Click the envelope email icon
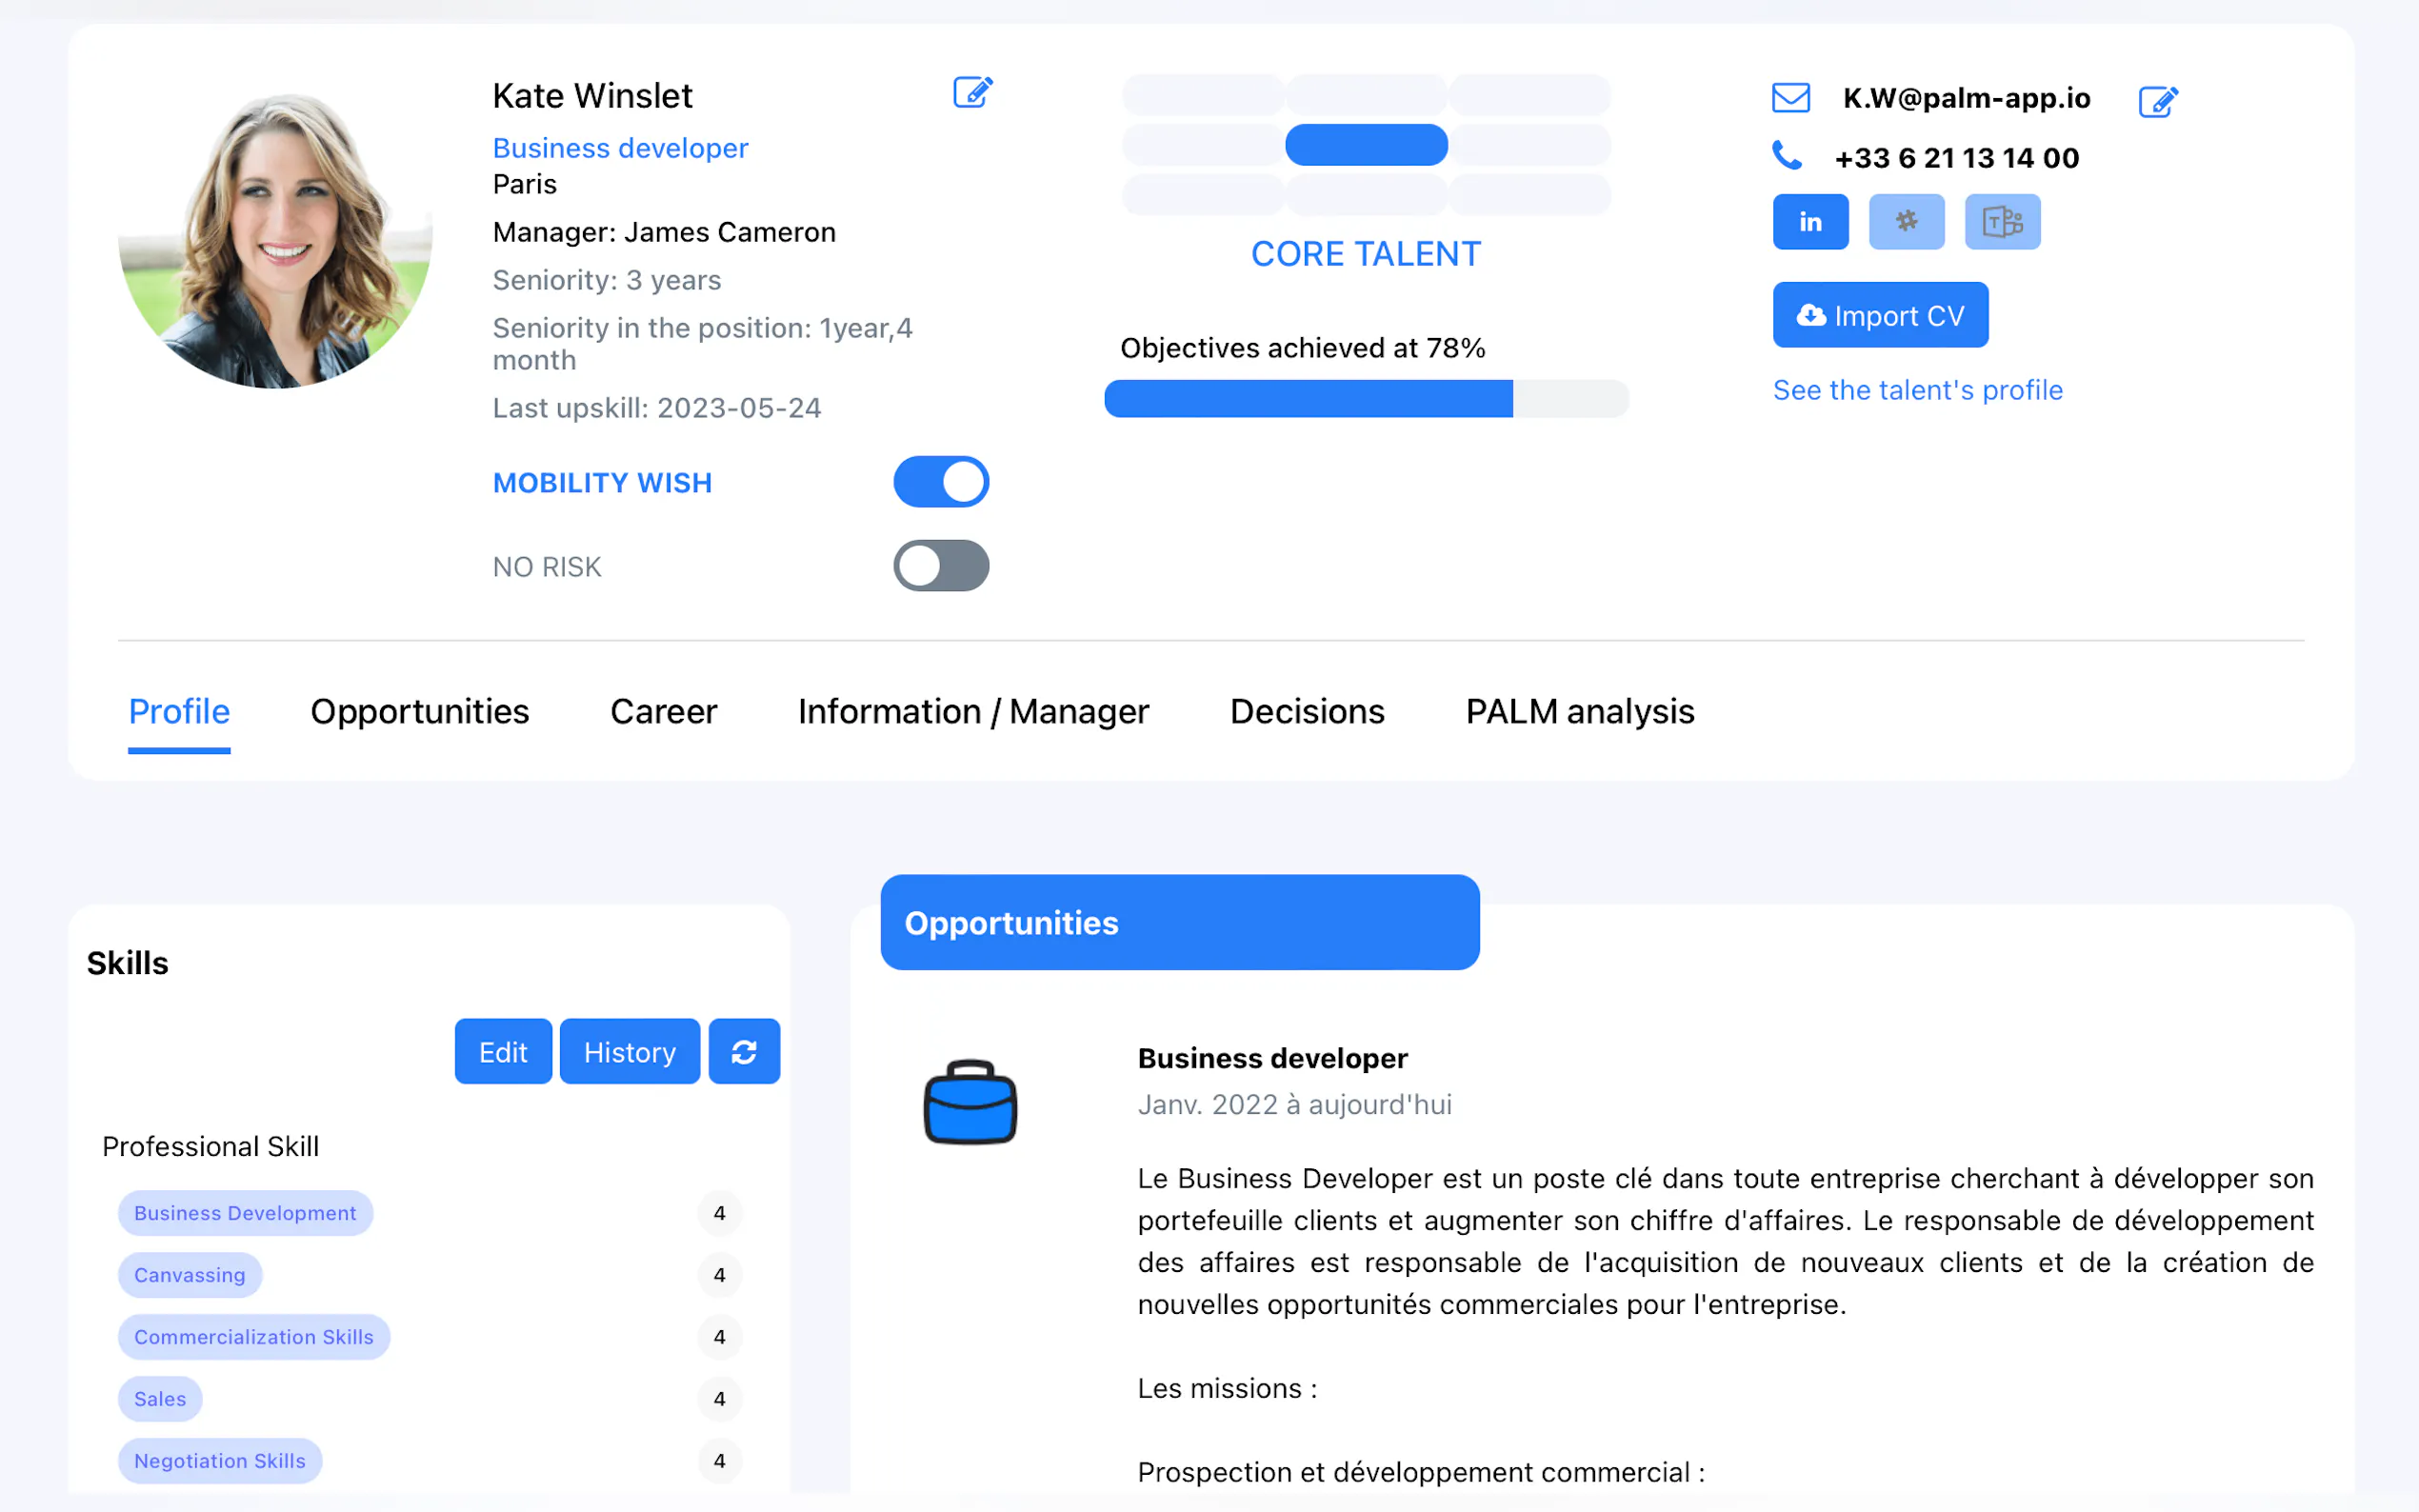Screen dimensions: 2419x1512 (1790, 98)
